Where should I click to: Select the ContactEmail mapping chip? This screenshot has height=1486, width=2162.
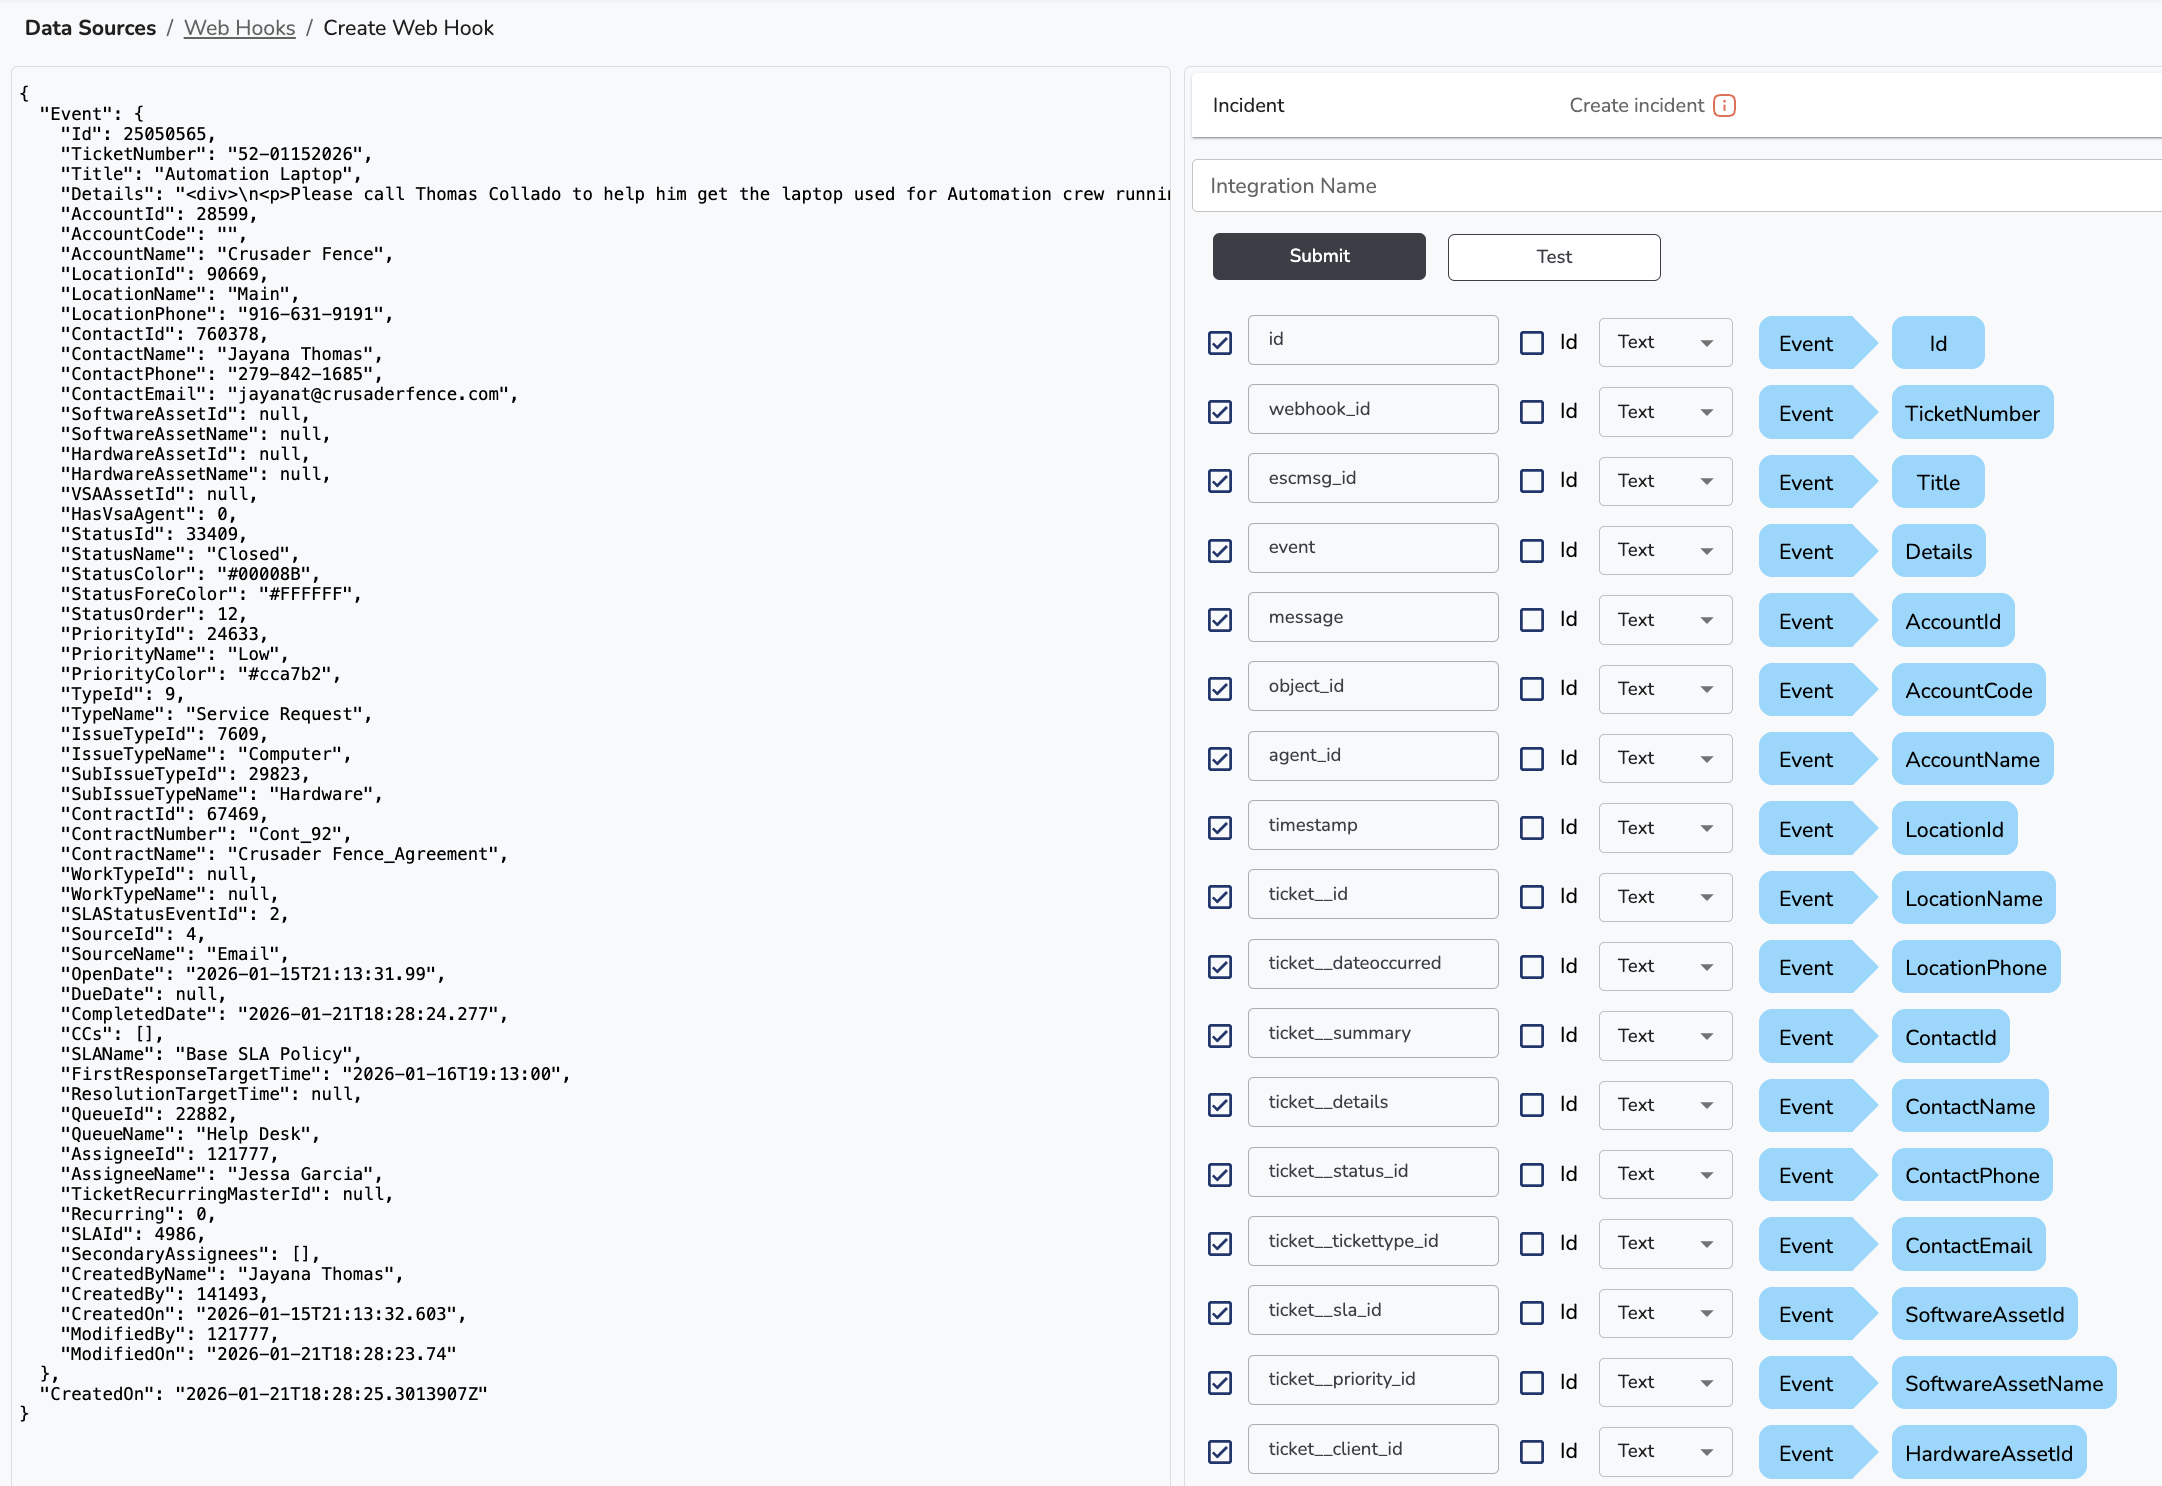[1967, 1245]
